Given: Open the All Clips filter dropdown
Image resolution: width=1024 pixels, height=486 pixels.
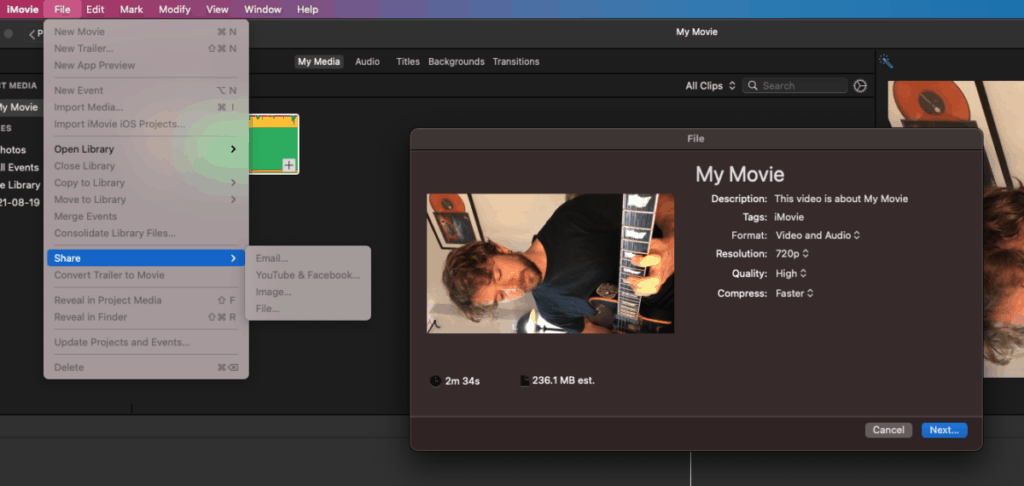Looking at the screenshot, I should click(711, 86).
